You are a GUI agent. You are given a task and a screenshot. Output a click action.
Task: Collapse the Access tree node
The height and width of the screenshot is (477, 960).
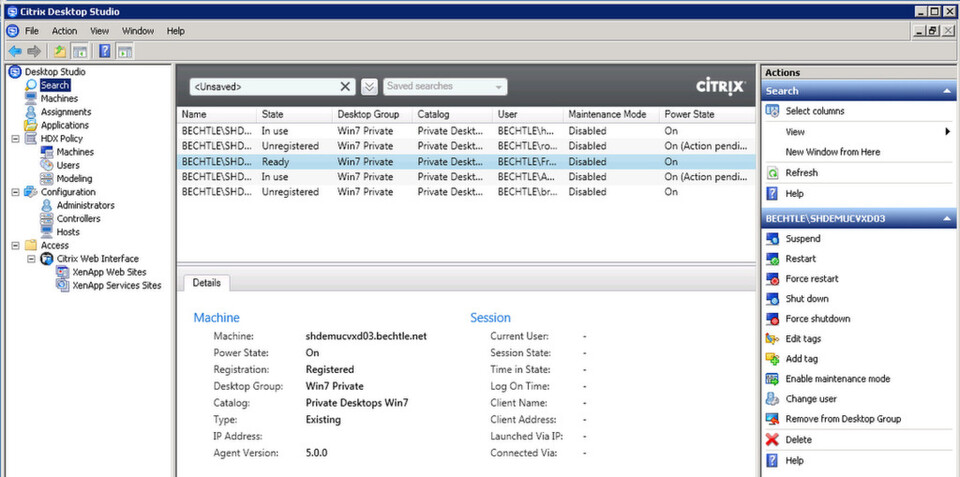point(15,246)
